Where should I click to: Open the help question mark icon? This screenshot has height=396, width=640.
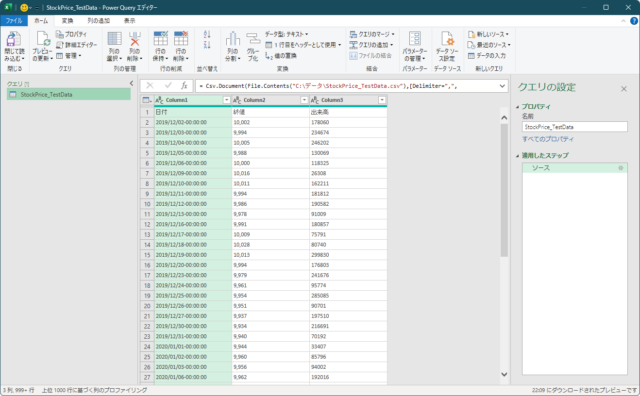click(x=634, y=21)
